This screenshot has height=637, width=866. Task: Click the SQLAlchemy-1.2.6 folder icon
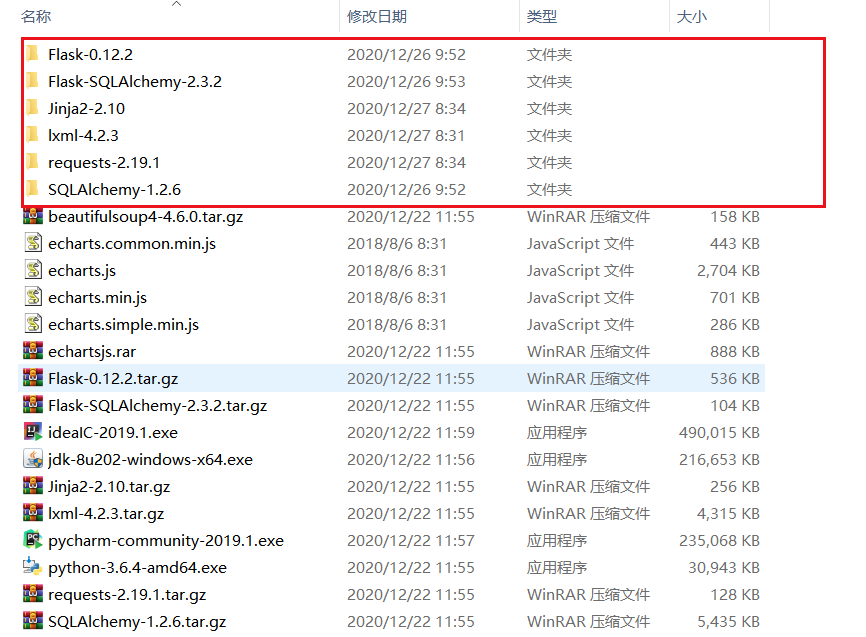[33, 189]
